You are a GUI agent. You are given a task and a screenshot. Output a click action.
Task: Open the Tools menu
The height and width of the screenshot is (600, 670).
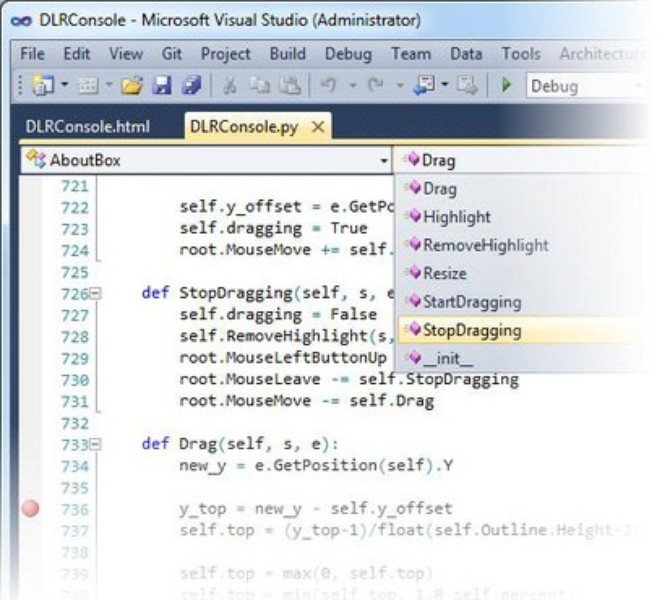coord(521,54)
